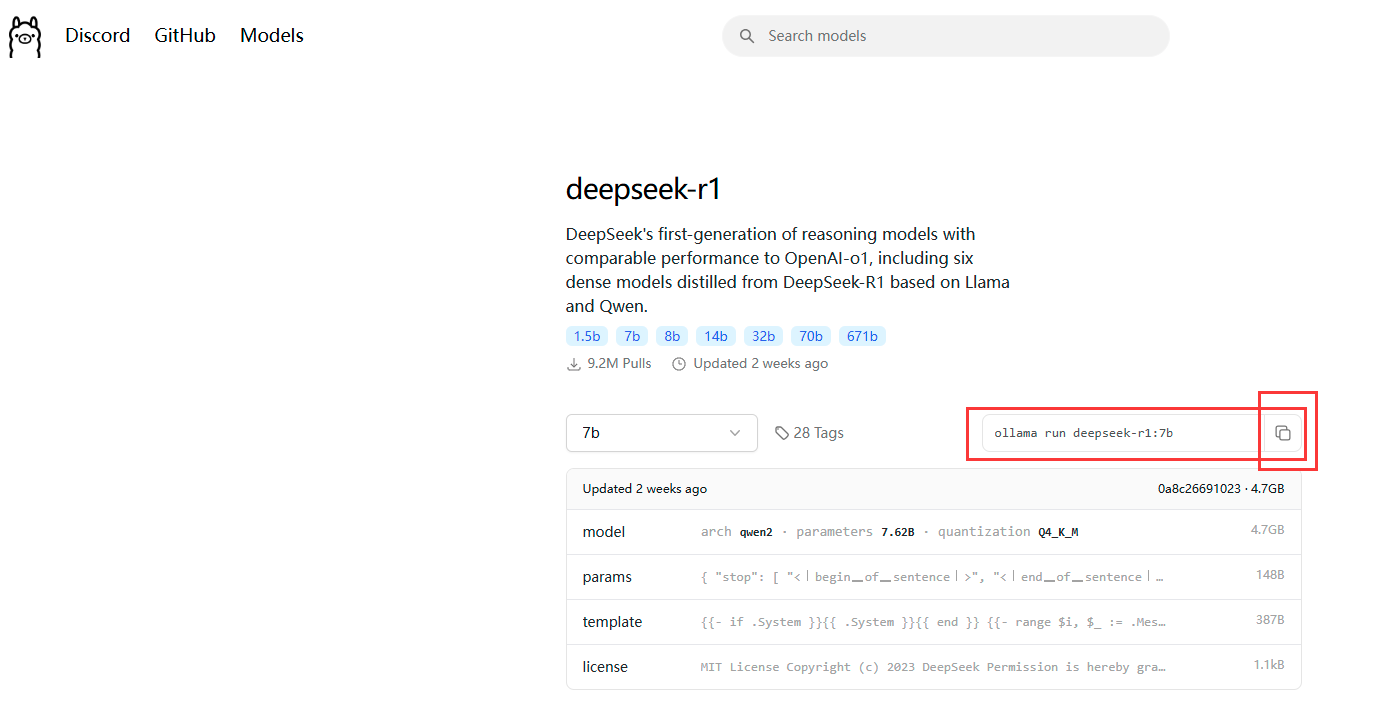Select the 1.5b size tag
1385x726 pixels.
tap(587, 336)
